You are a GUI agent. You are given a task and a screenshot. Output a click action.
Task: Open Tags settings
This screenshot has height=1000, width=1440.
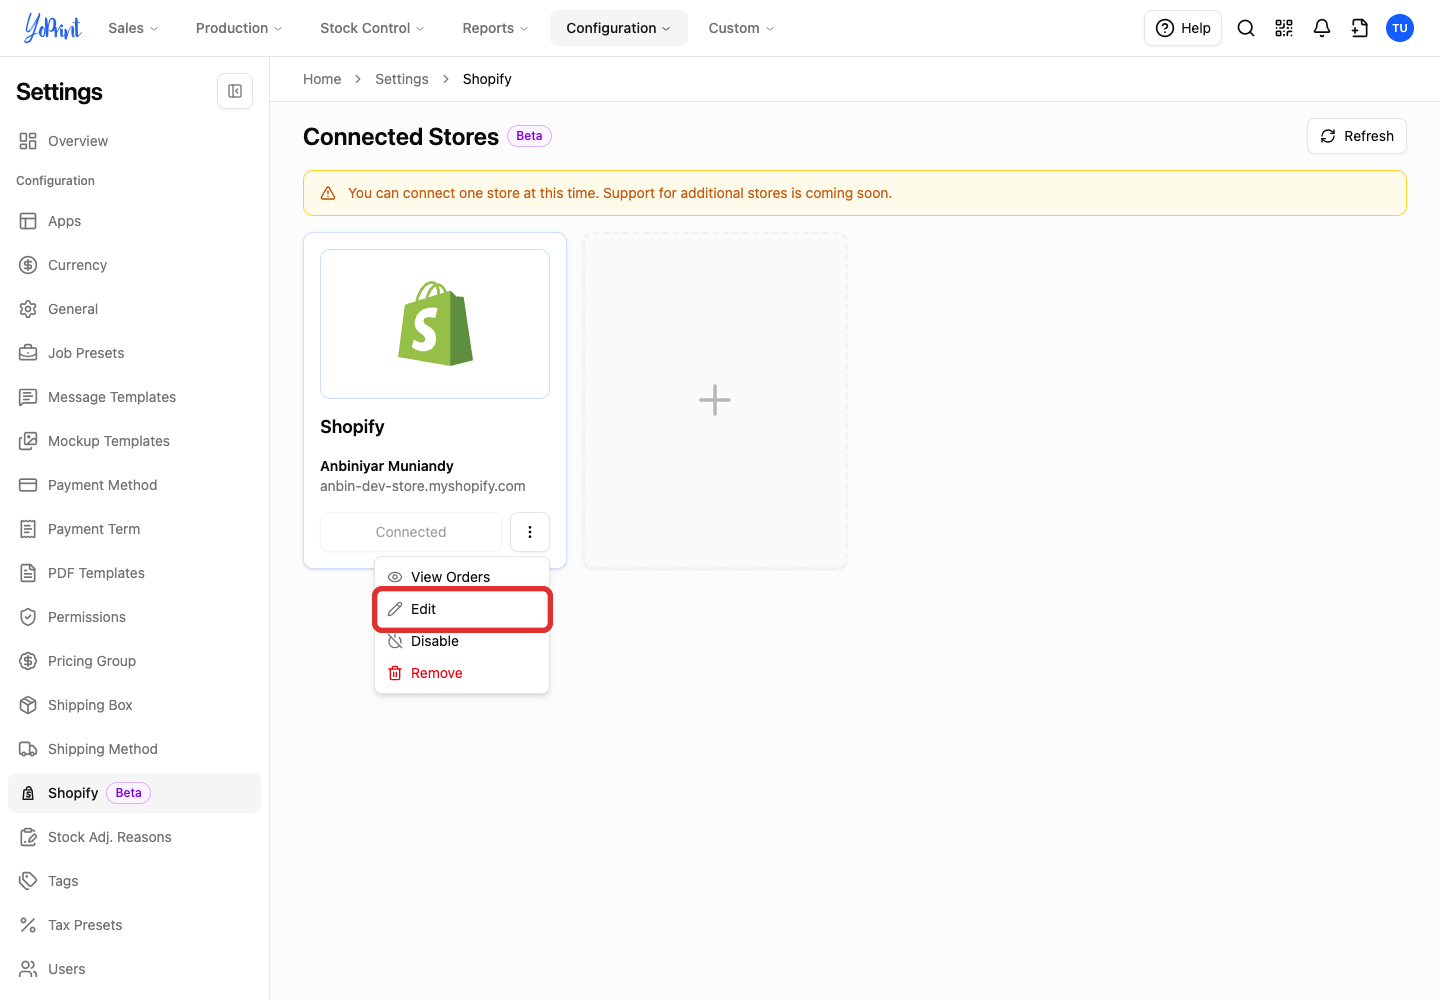pos(134,881)
